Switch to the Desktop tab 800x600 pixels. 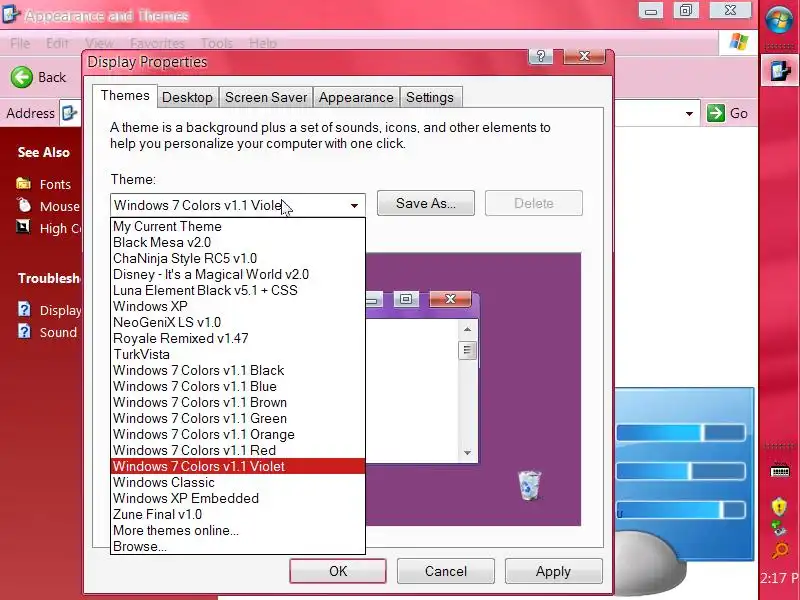coord(187,97)
